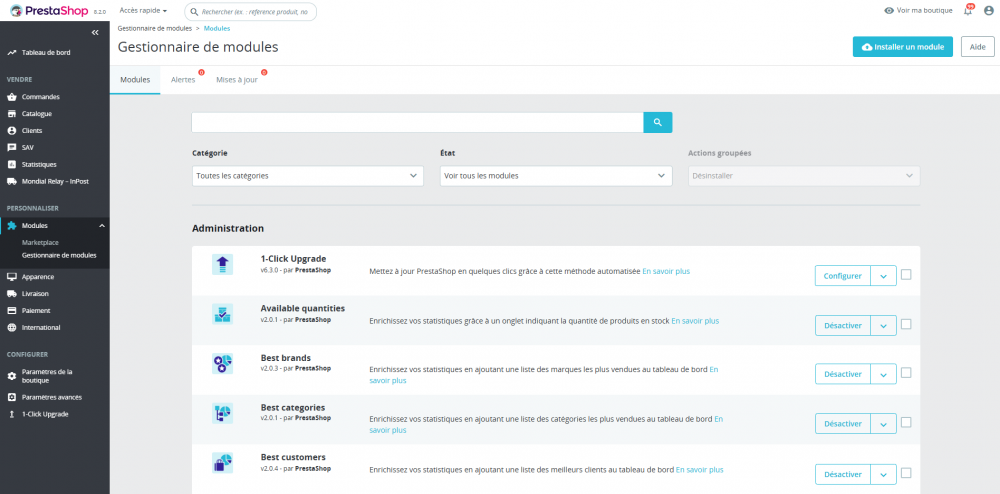
Task: Click the PrestaShop logo
Action: (49, 11)
